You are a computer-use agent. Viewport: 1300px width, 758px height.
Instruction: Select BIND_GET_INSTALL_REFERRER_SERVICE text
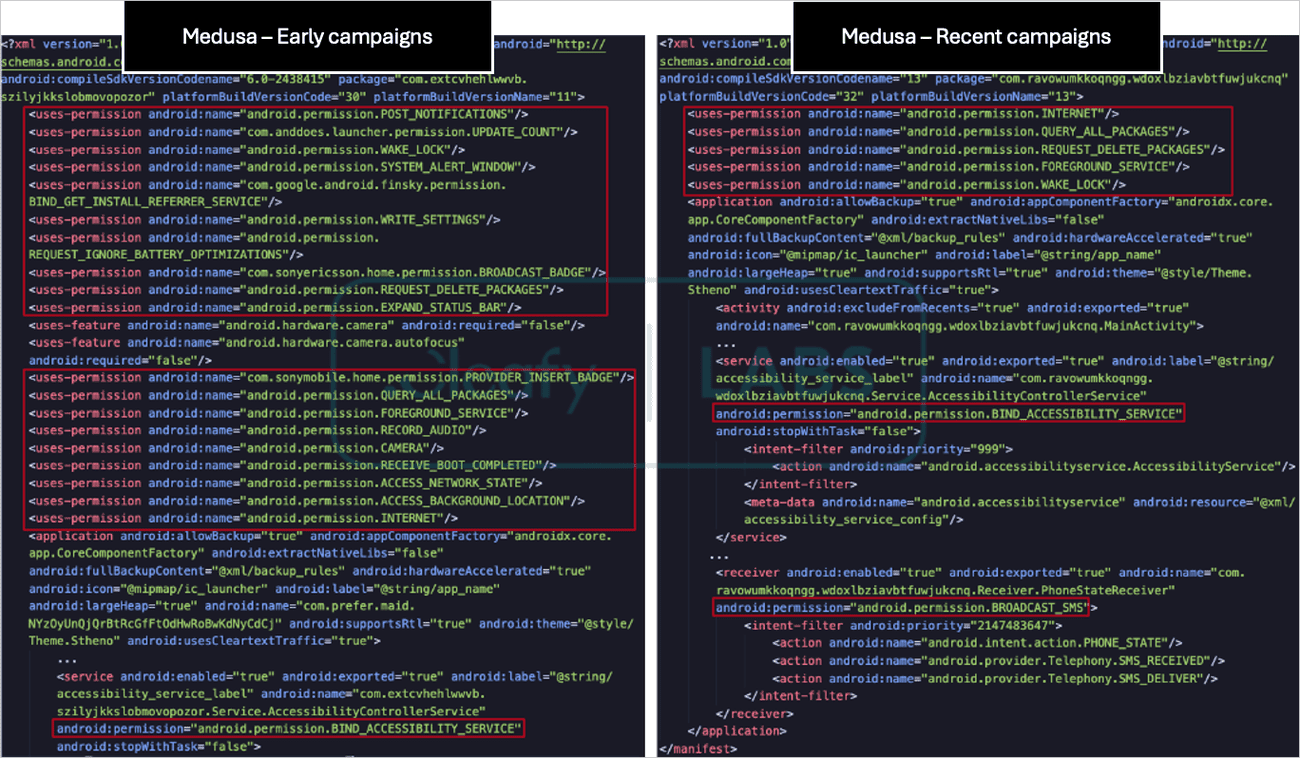click(155, 202)
